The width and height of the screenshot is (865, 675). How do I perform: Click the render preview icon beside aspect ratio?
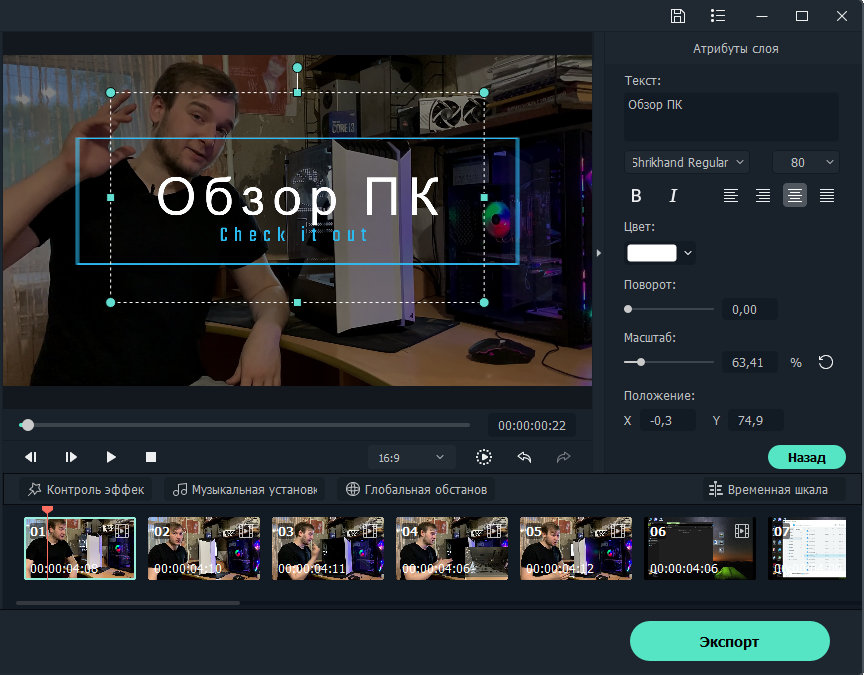tap(483, 457)
